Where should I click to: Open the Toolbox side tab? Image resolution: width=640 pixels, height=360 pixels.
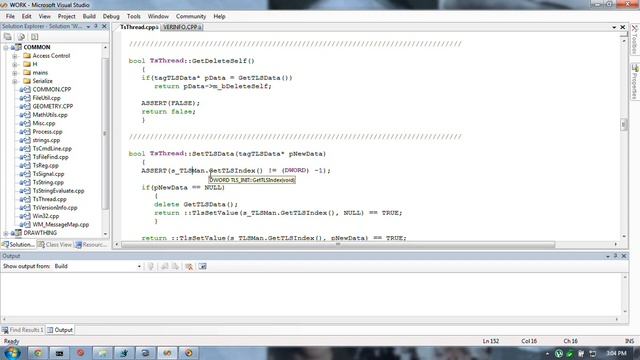(635, 40)
